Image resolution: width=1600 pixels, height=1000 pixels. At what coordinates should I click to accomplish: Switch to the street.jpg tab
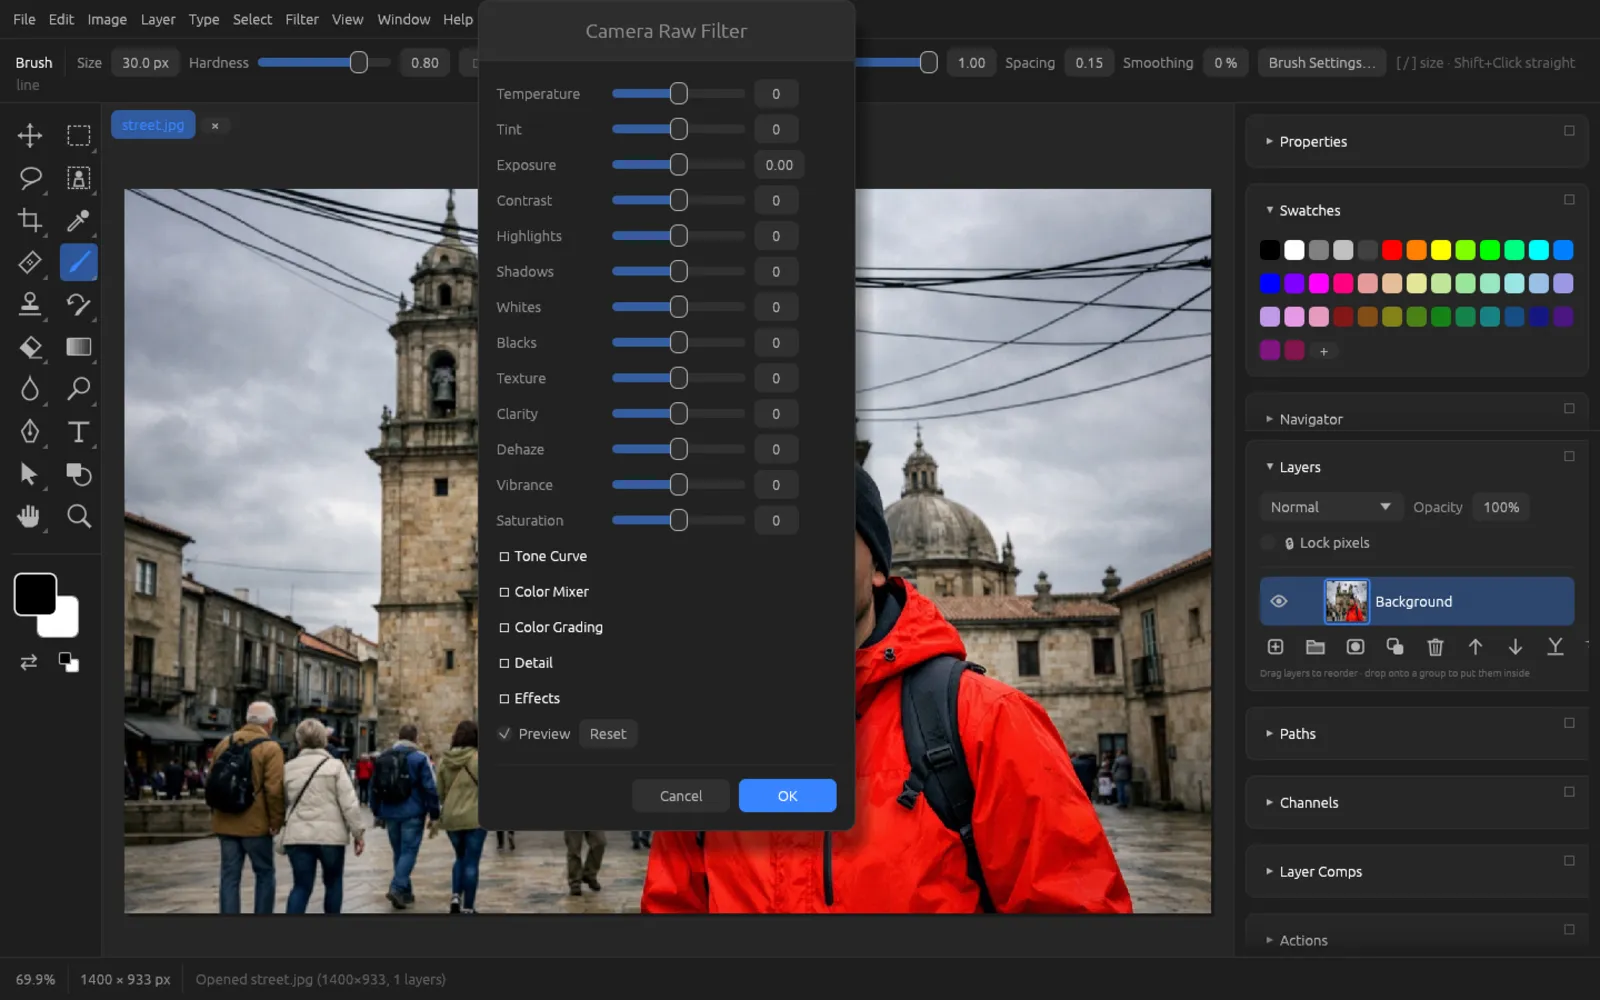(153, 125)
